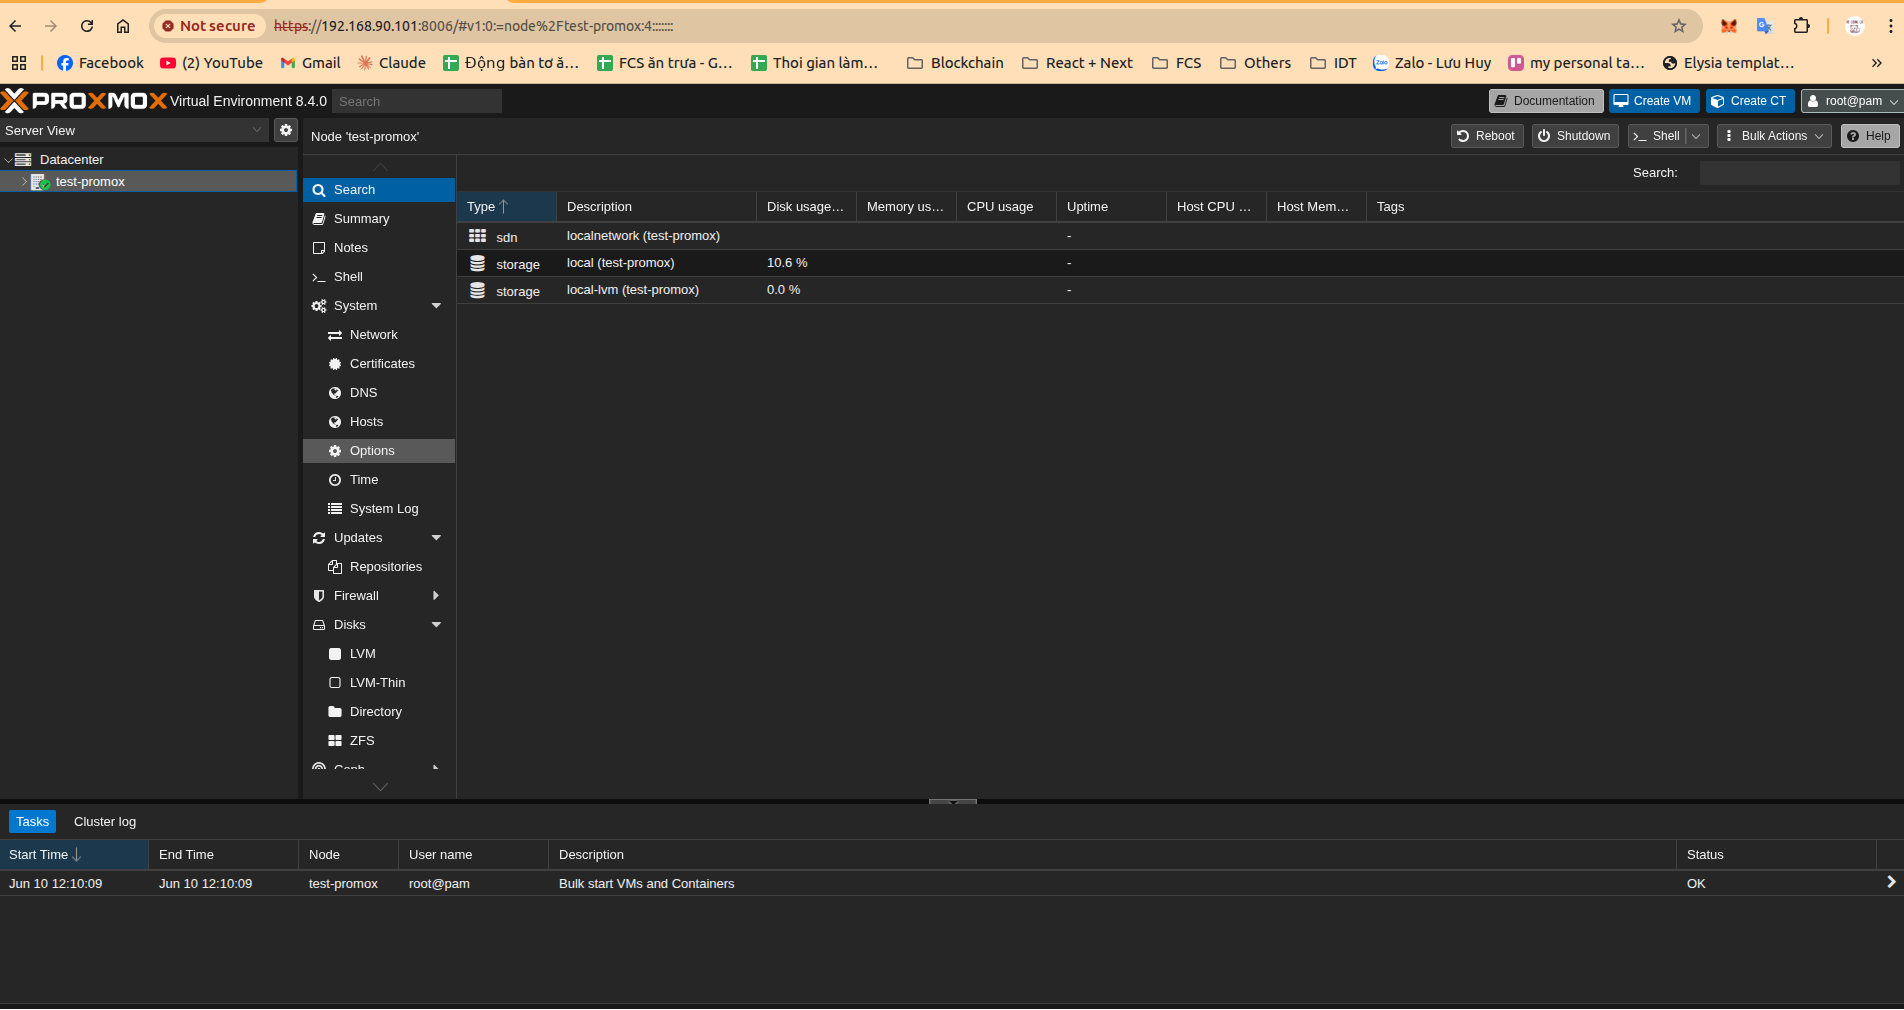
Task: Open the DNS configuration icon
Action: point(336,393)
